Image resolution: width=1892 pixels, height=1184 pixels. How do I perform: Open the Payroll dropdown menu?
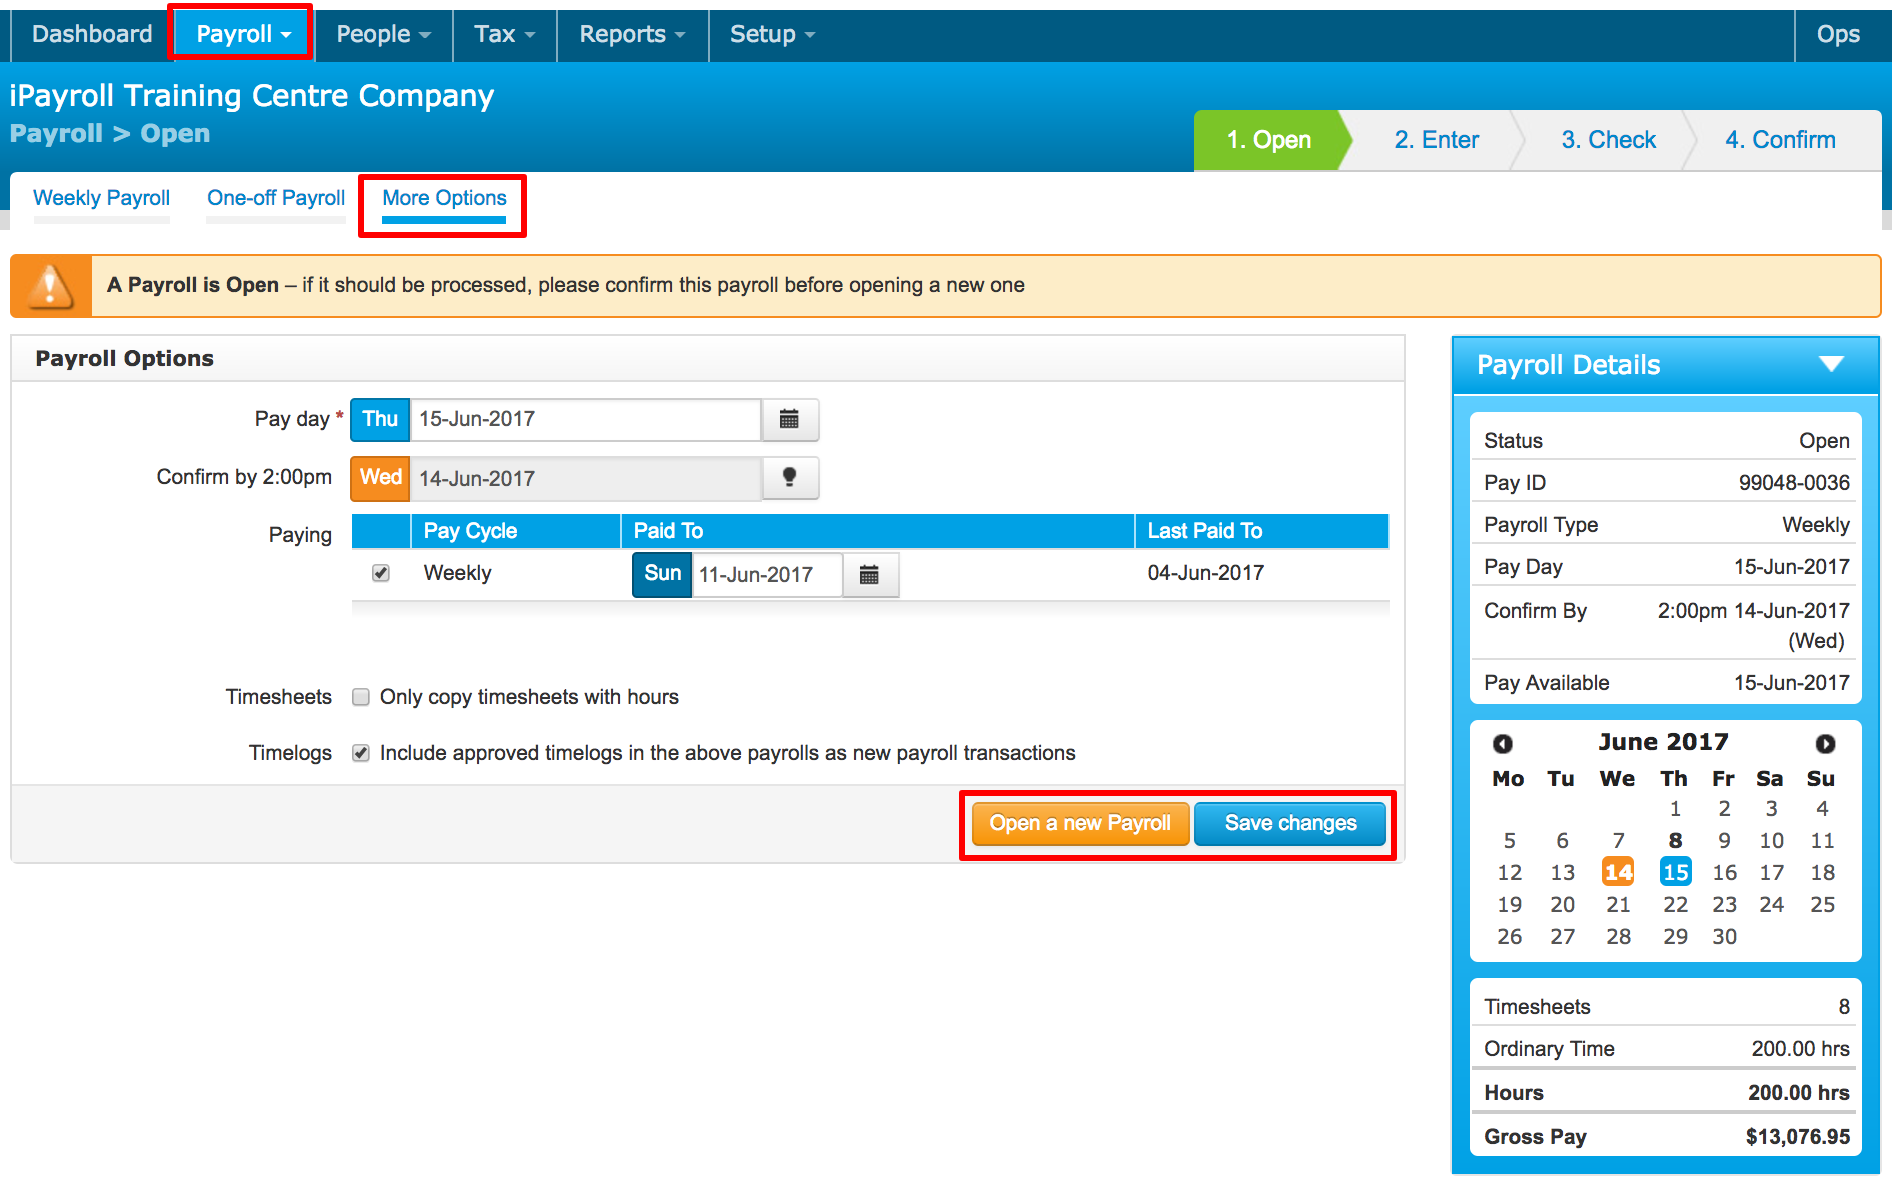coord(243,34)
